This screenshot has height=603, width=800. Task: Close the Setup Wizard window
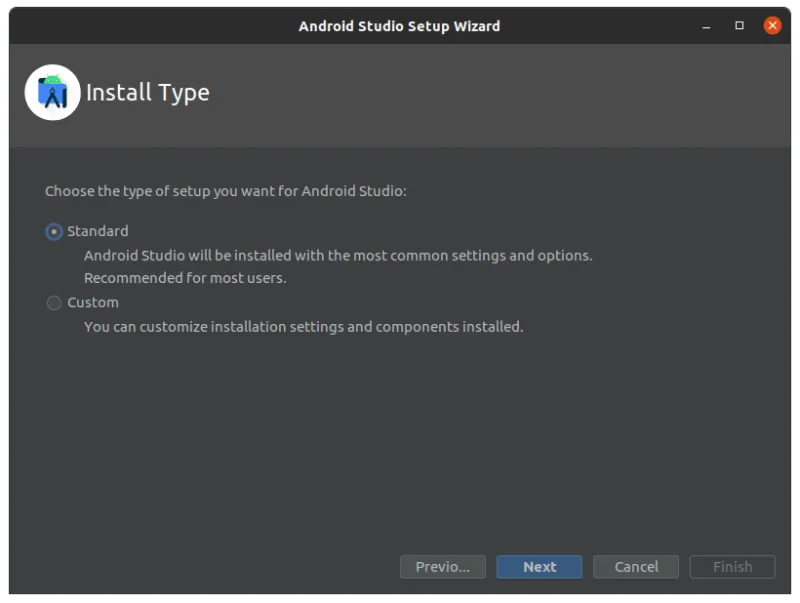pyautogui.click(x=772, y=26)
